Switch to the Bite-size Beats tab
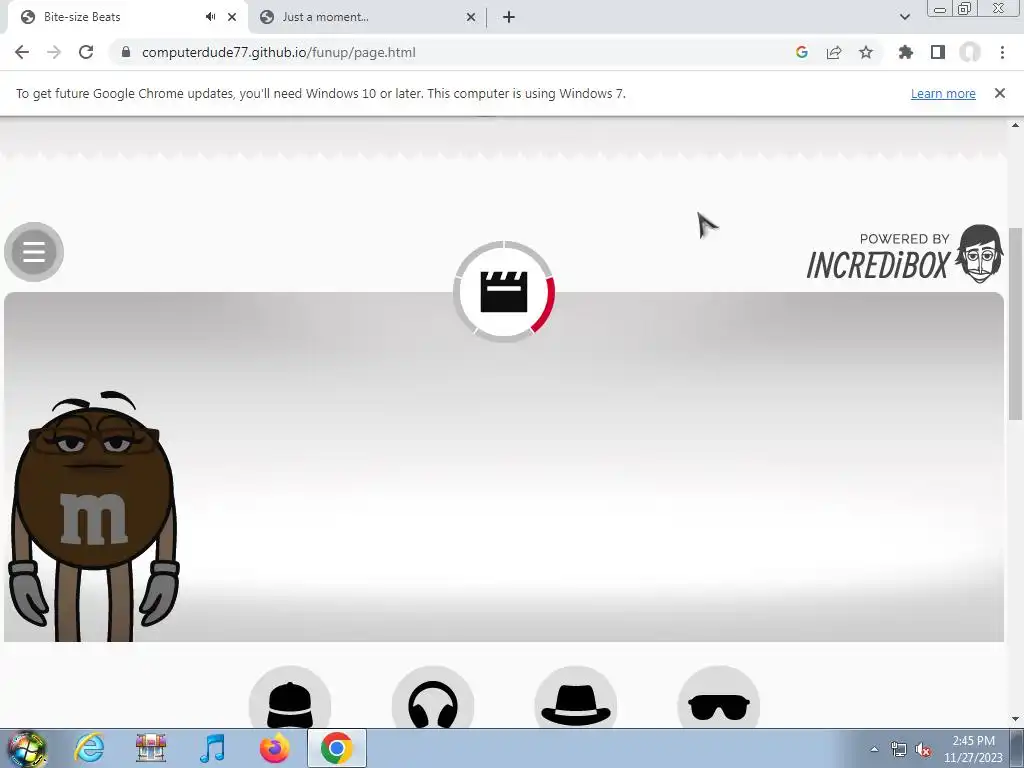 click(x=127, y=17)
